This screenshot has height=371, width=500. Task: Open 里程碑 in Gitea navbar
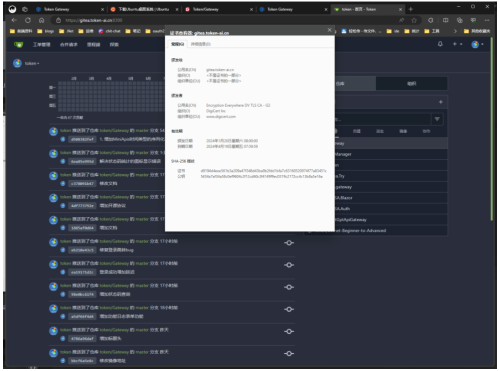pos(93,45)
